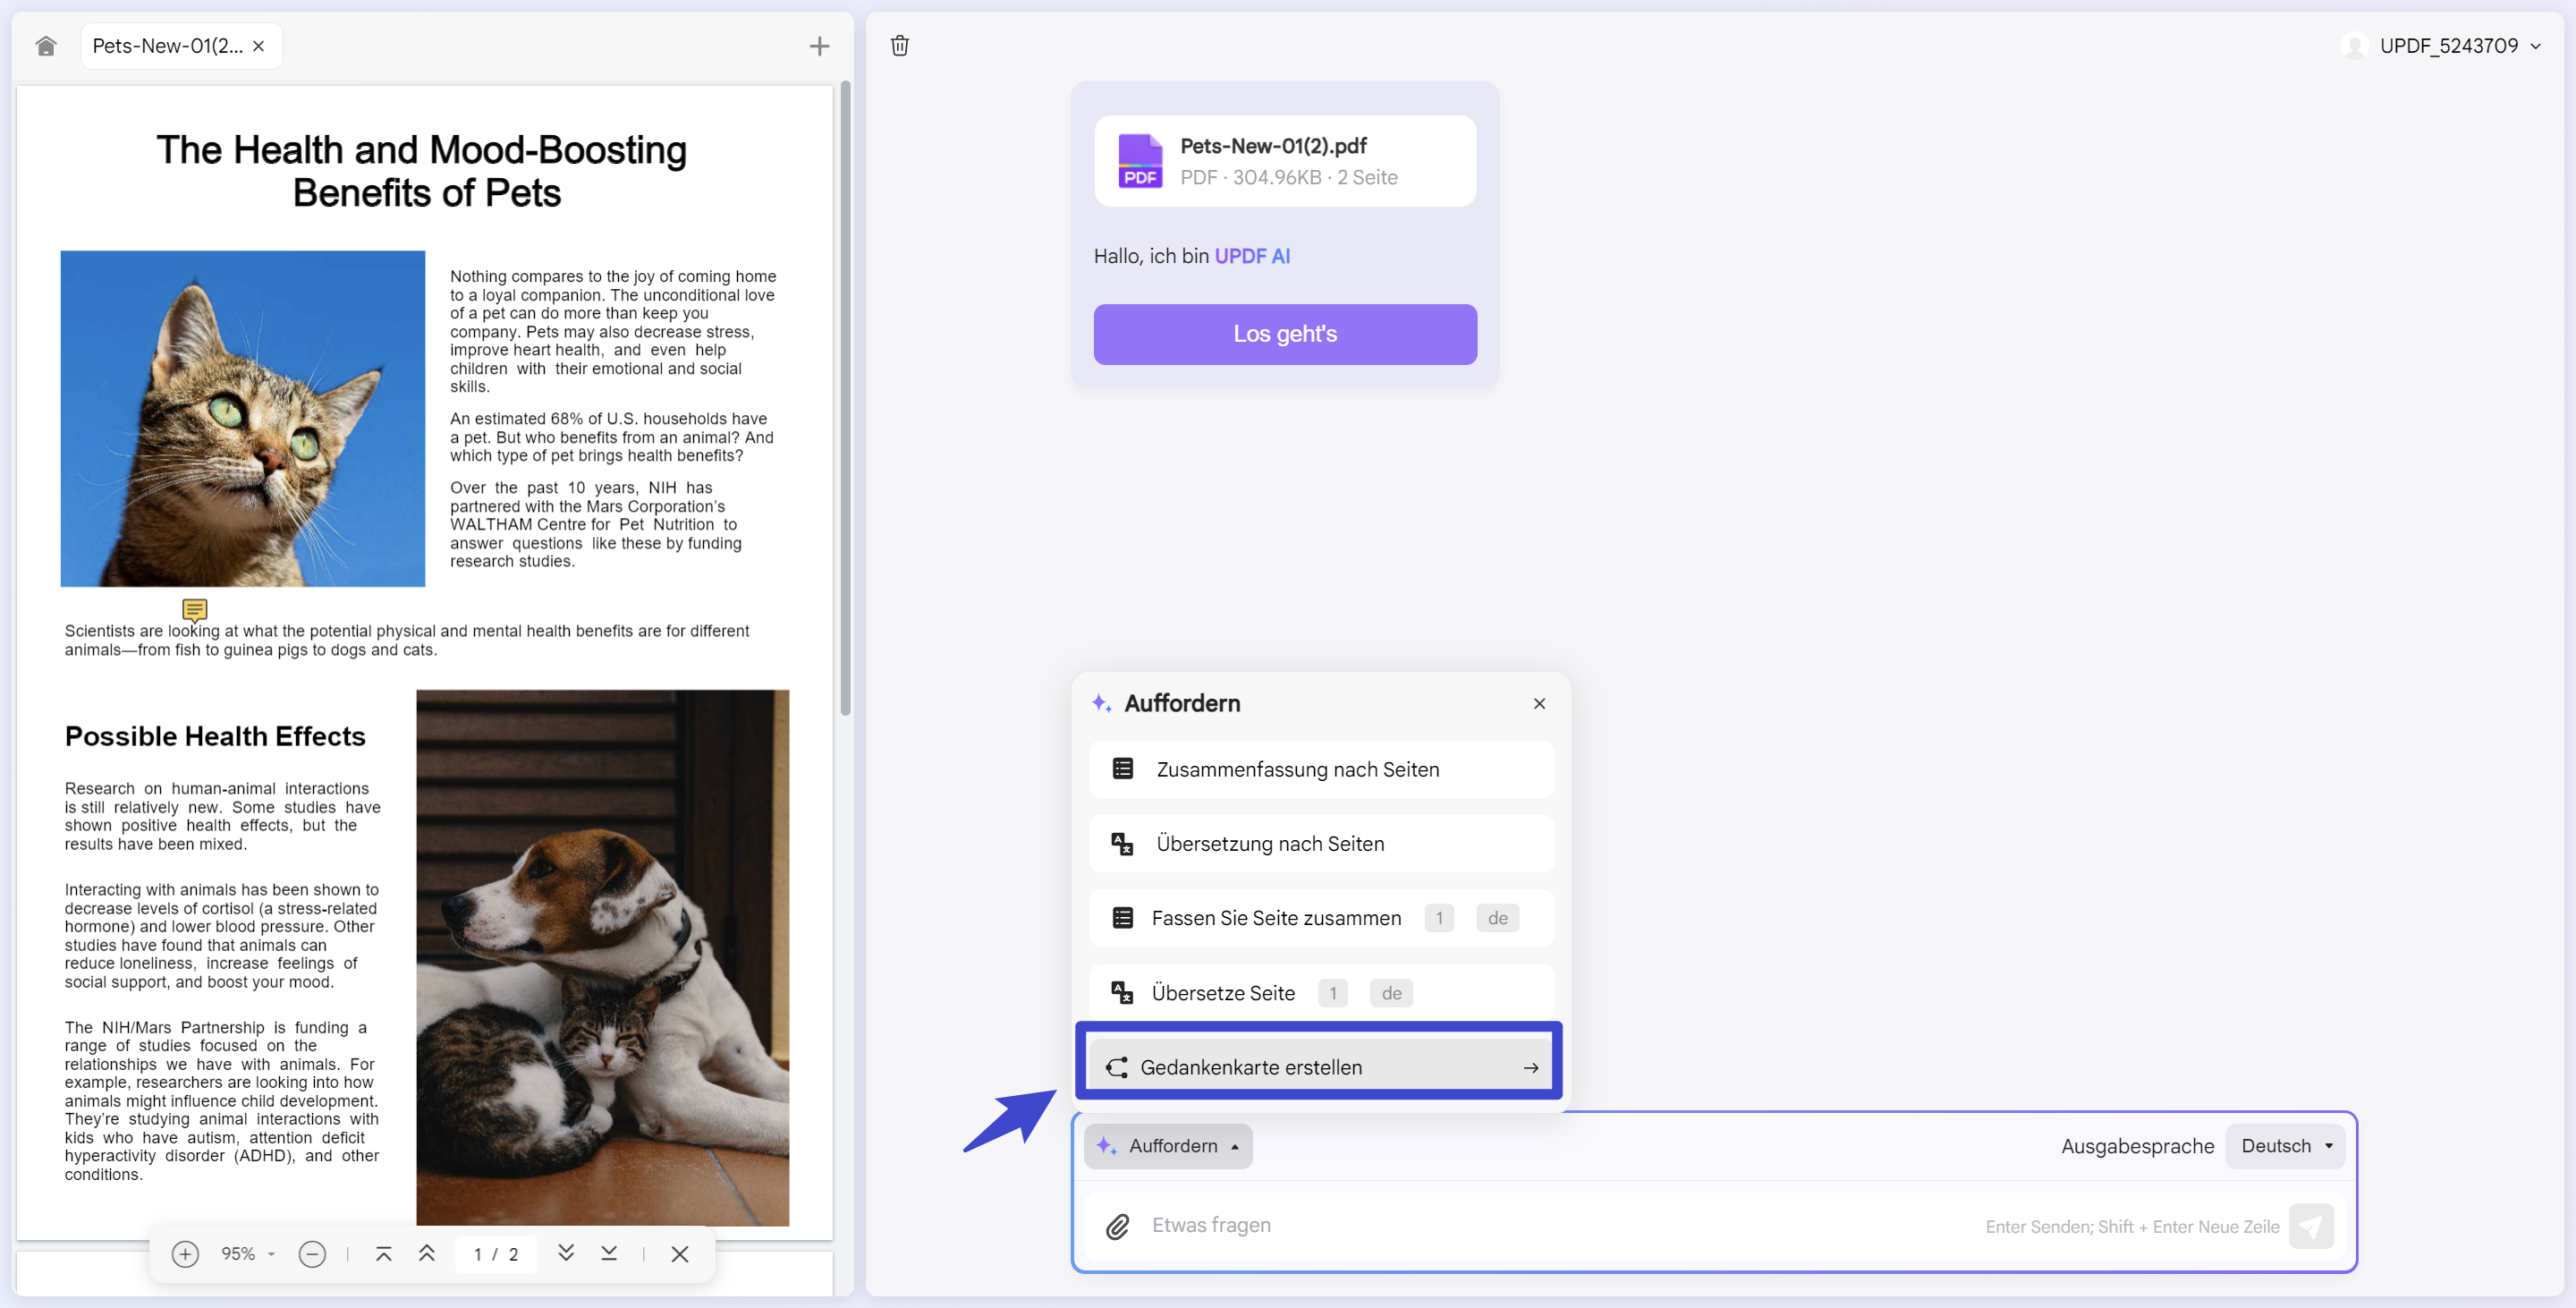Click the paperclip attachment icon
The height and width of the screenshot is (1308, 2576).
click(1117, 1226)
